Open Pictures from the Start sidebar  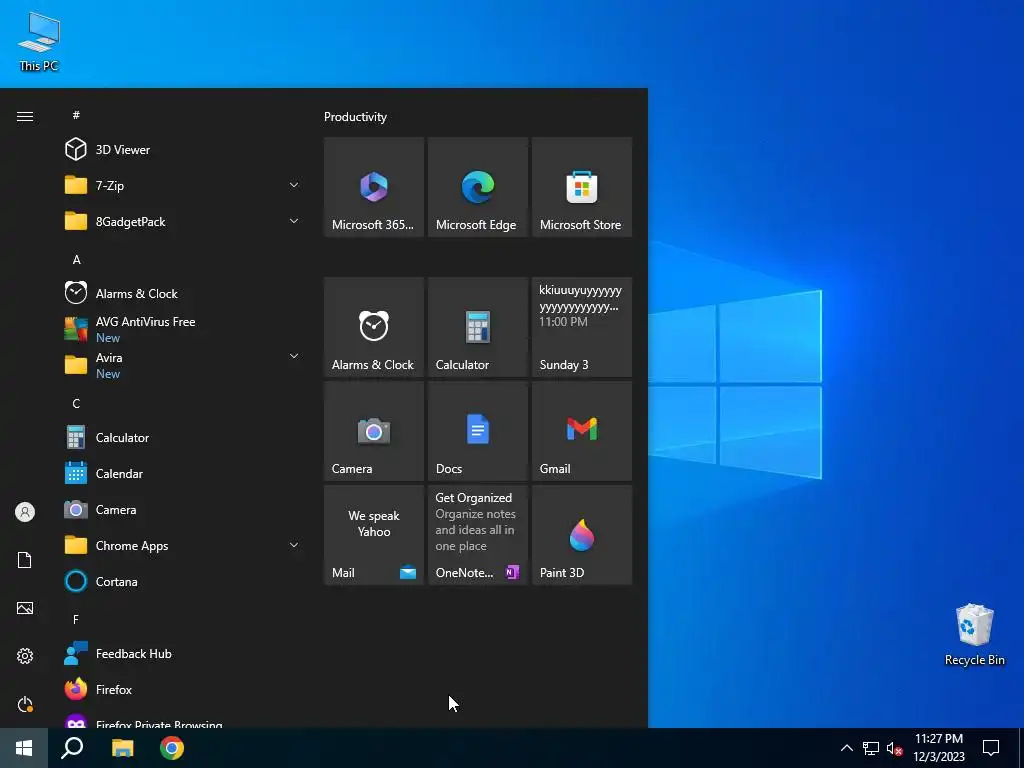pyautogui.click(x=25, y=608)
